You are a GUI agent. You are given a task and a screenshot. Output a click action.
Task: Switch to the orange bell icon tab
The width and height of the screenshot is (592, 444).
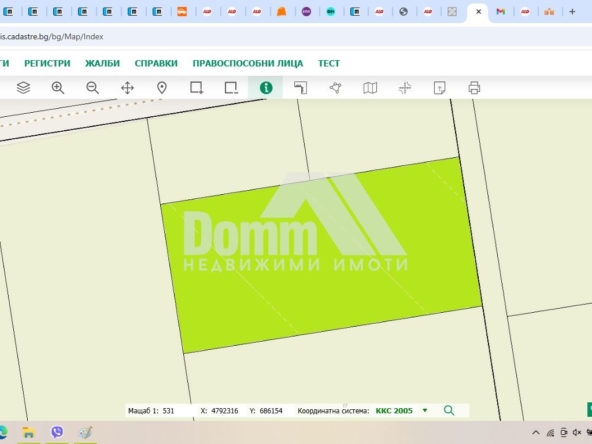281,12
